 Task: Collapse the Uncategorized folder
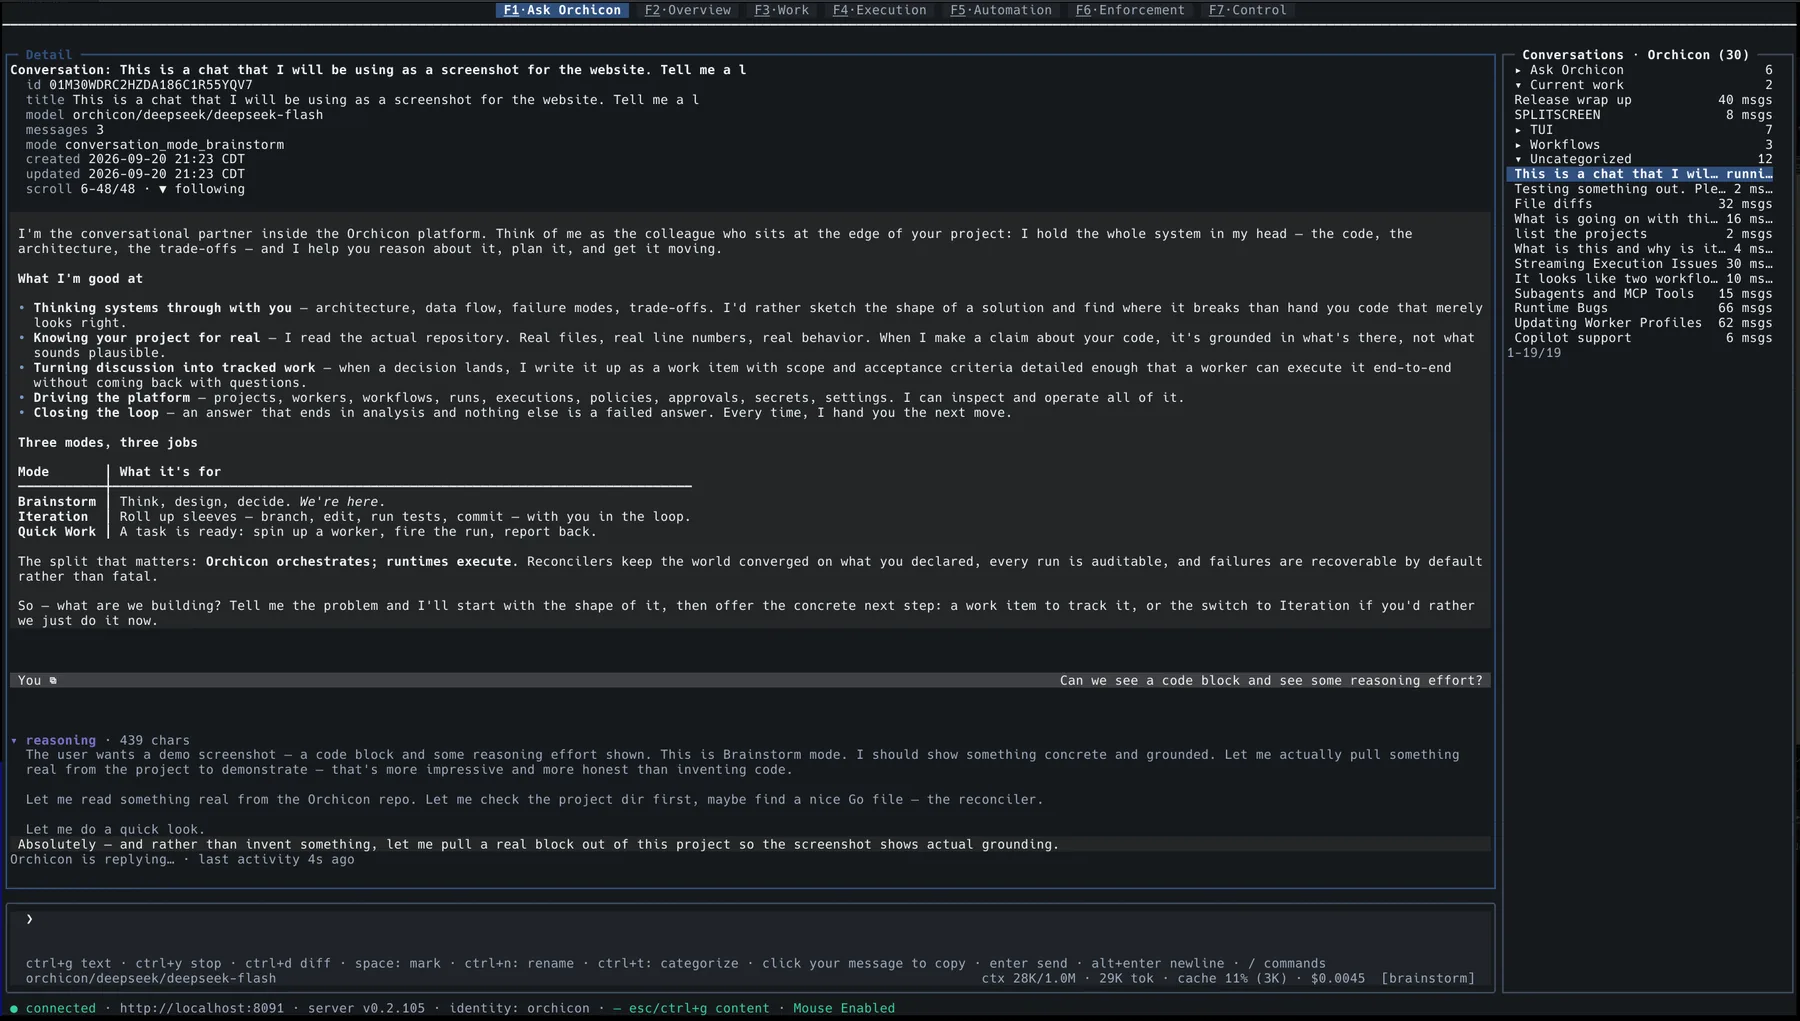pyautogui.click(x=1642, y=159)
